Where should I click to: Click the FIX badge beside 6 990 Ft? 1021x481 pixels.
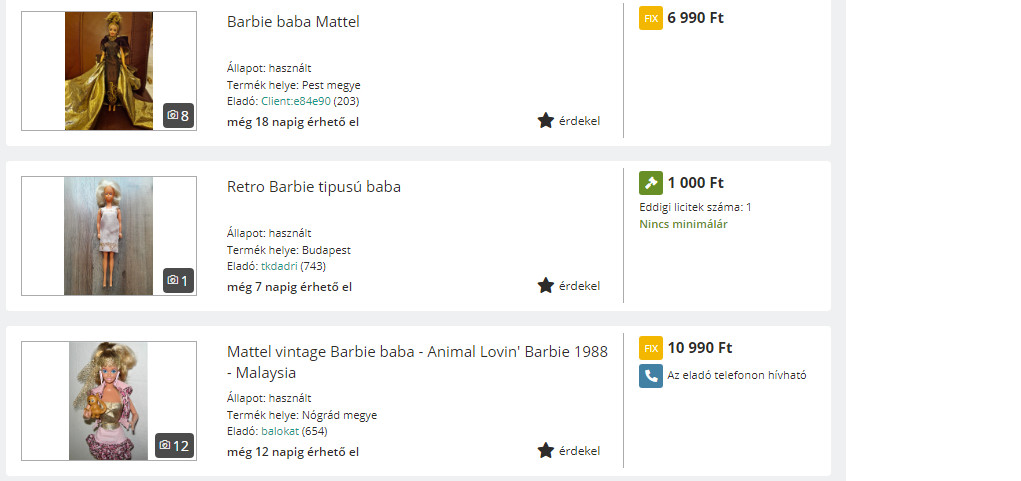coord(651,18)
